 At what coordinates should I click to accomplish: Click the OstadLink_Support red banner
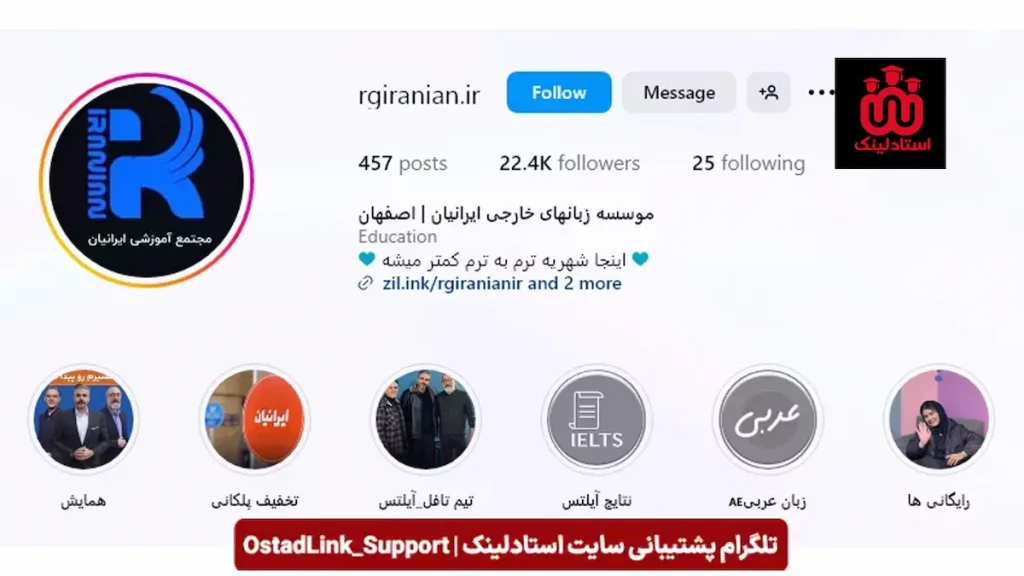coord(511,545)
